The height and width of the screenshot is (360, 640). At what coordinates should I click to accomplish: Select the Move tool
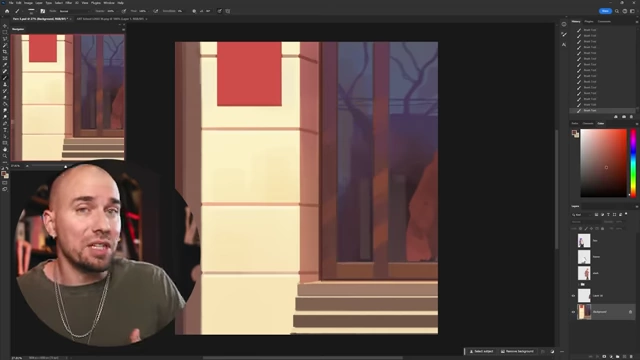click(x=5, y=26)
